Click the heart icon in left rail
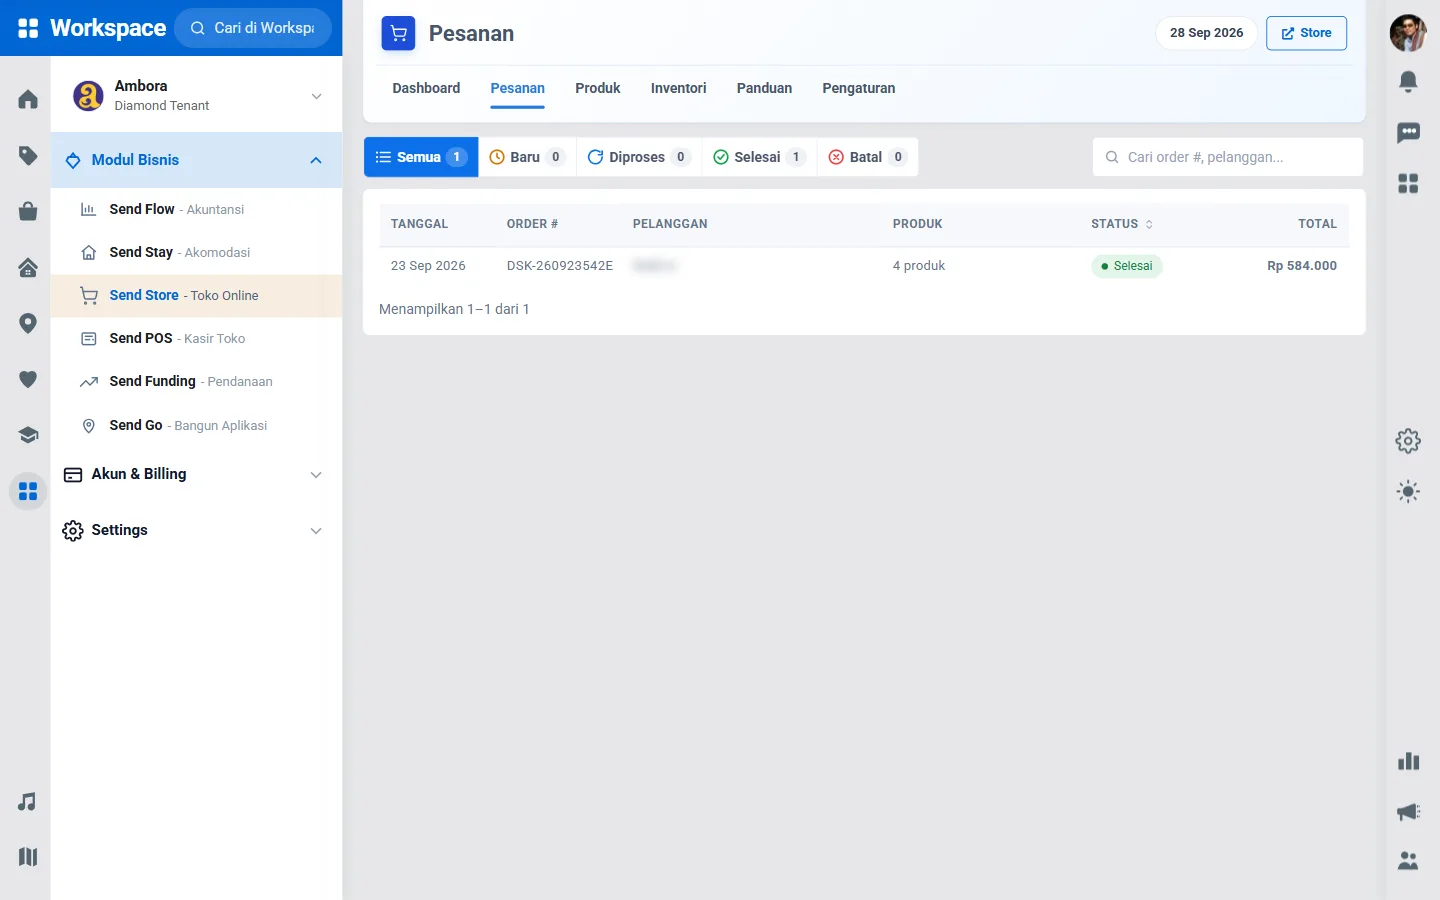Image resolution: width=1440 pixels, height=900 pixels. pos(28,379)
